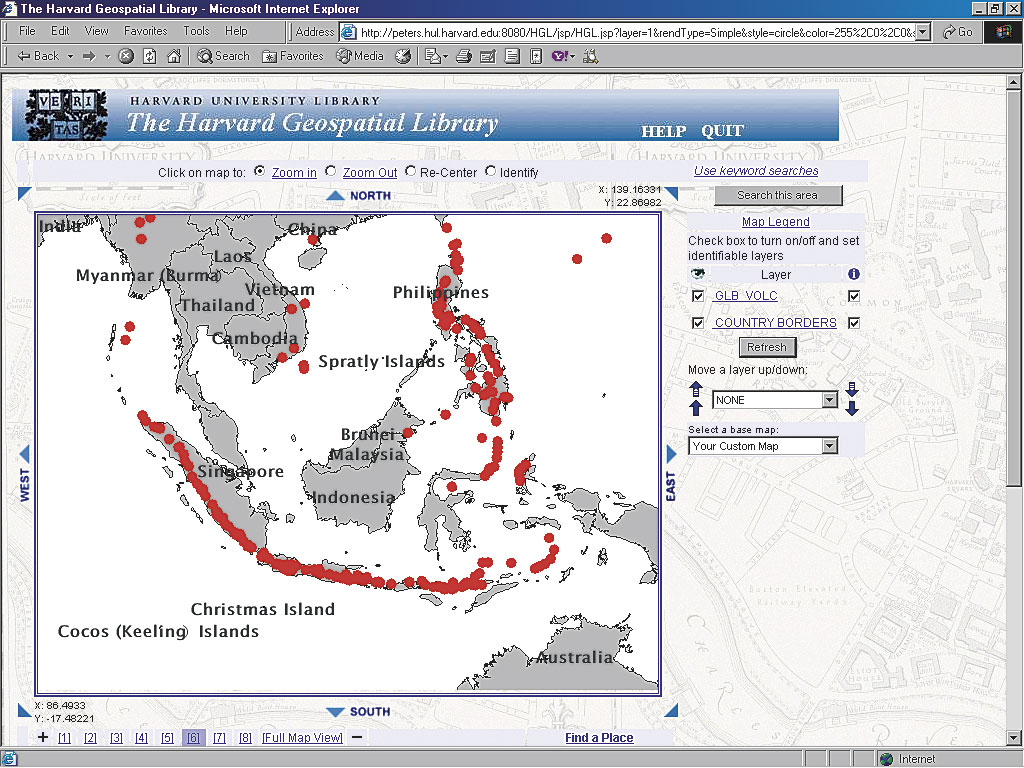The width and height of the screenshot is (1024, 768).
Task: Open the View menu
Action: tap(97, 31)
